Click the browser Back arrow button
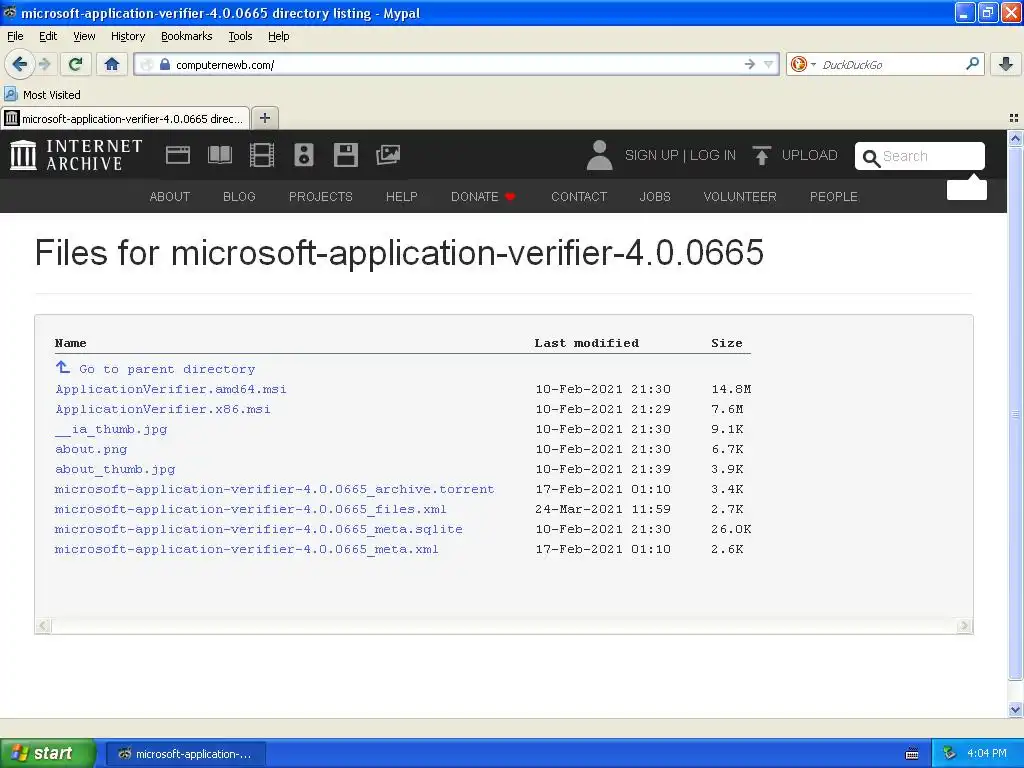The height and width of the screenshot is (768, 1024). [x=20, y=64]
